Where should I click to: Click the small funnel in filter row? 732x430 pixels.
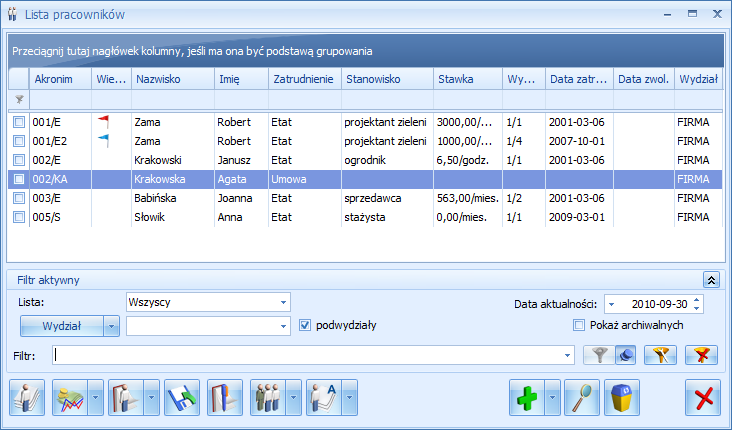[x=19, y=99]
